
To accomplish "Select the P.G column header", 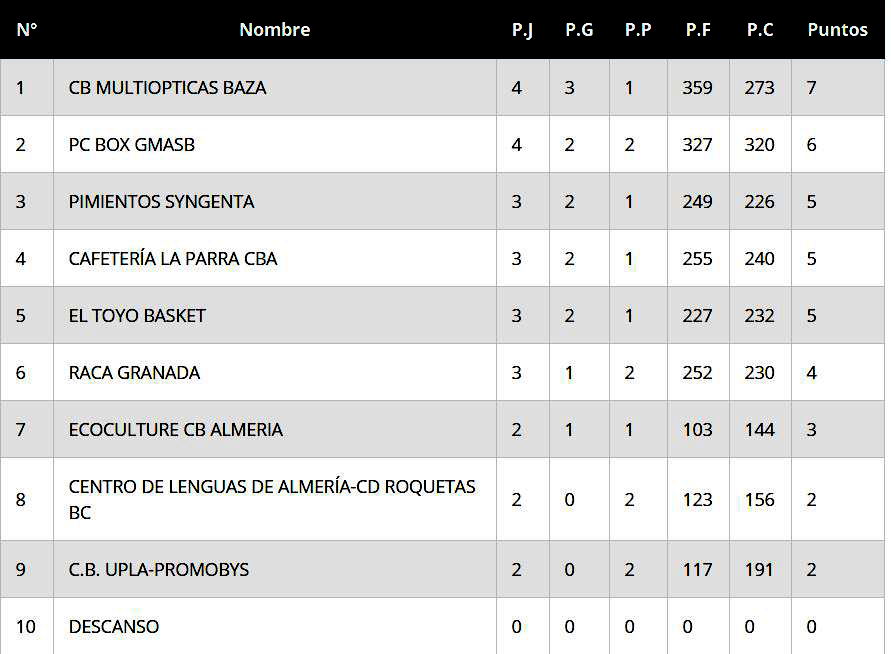I will tap(579, 30).
